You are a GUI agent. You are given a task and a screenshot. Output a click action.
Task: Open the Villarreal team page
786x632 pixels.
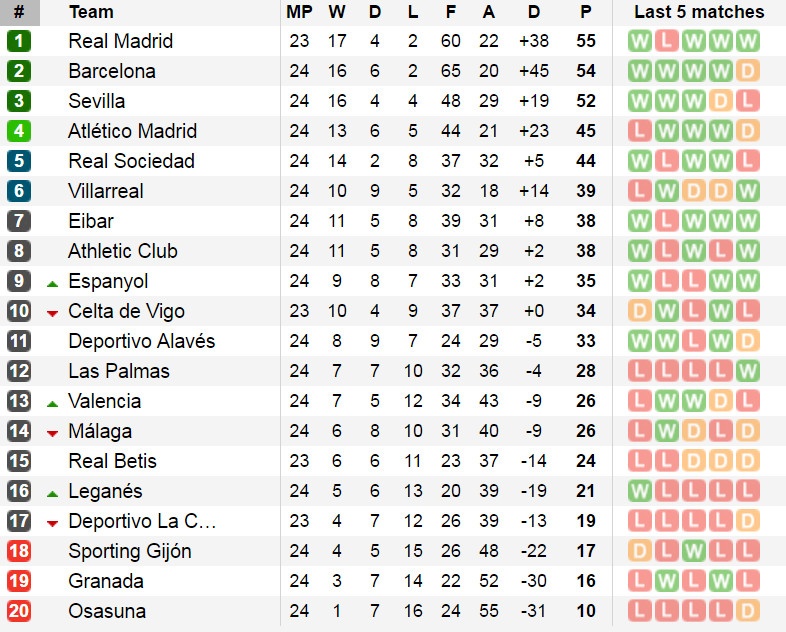coord(106,191)
